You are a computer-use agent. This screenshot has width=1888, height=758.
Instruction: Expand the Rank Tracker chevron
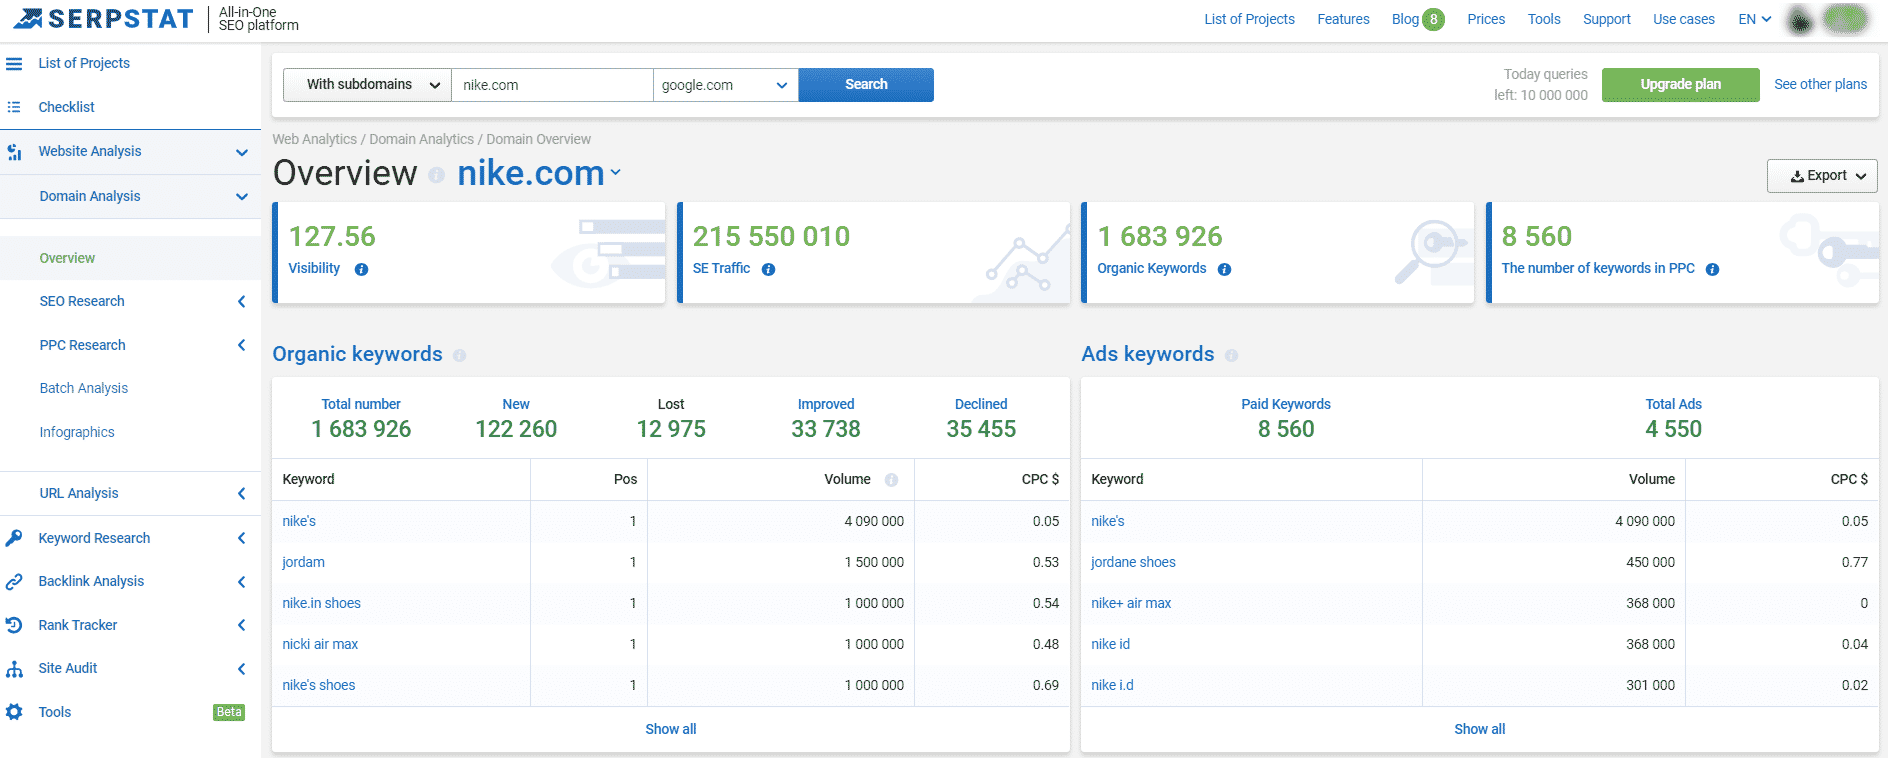click(x=241, y=625)
